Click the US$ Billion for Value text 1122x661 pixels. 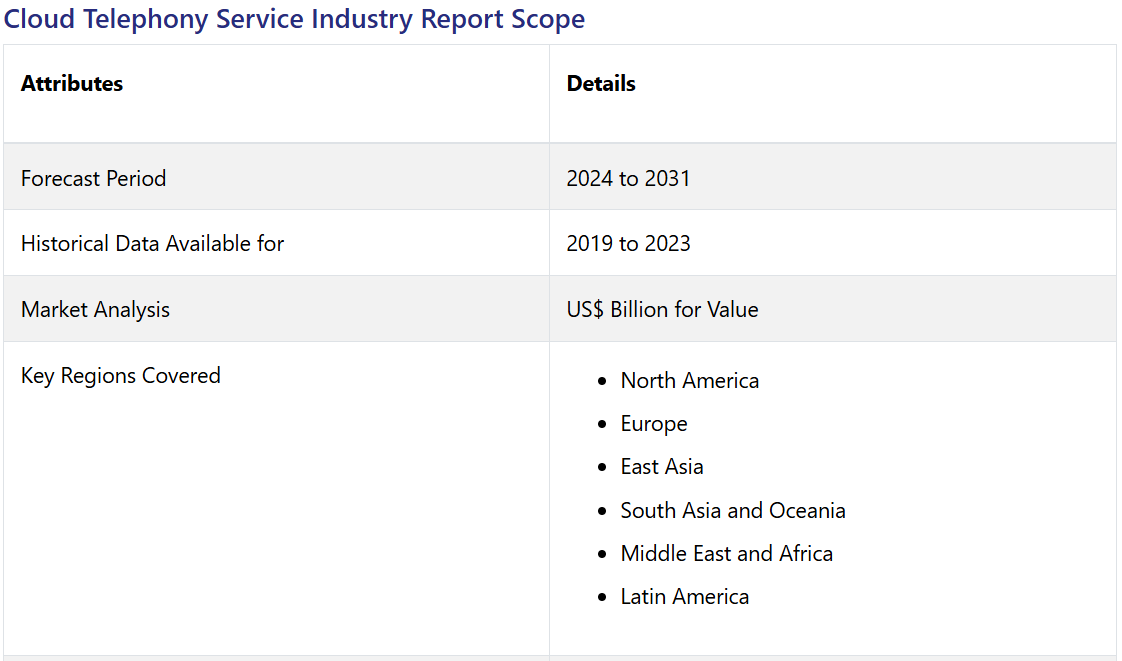tap(662, 309)
